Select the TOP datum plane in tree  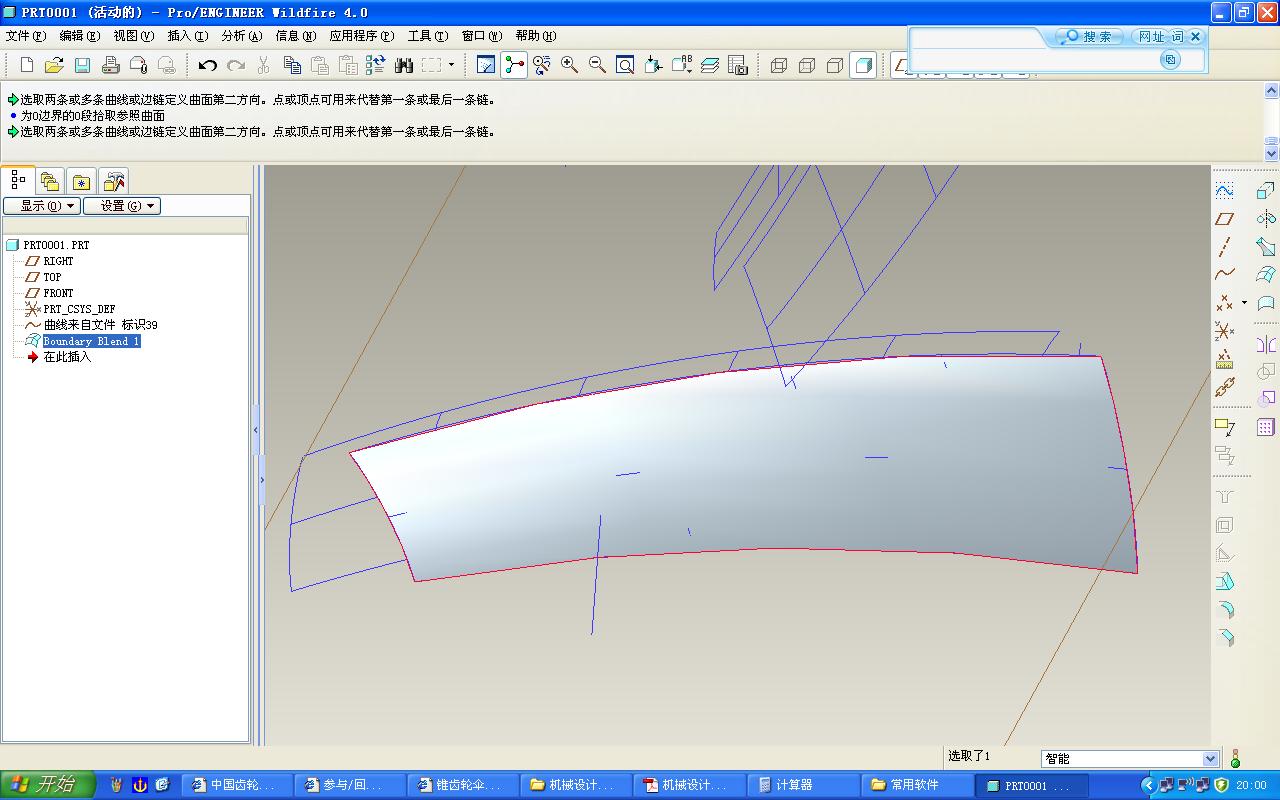click(52, 277)
